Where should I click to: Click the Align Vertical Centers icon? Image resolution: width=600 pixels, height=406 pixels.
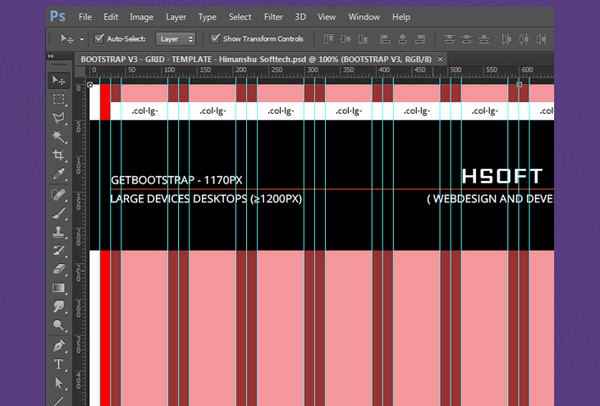click(346, 39)
